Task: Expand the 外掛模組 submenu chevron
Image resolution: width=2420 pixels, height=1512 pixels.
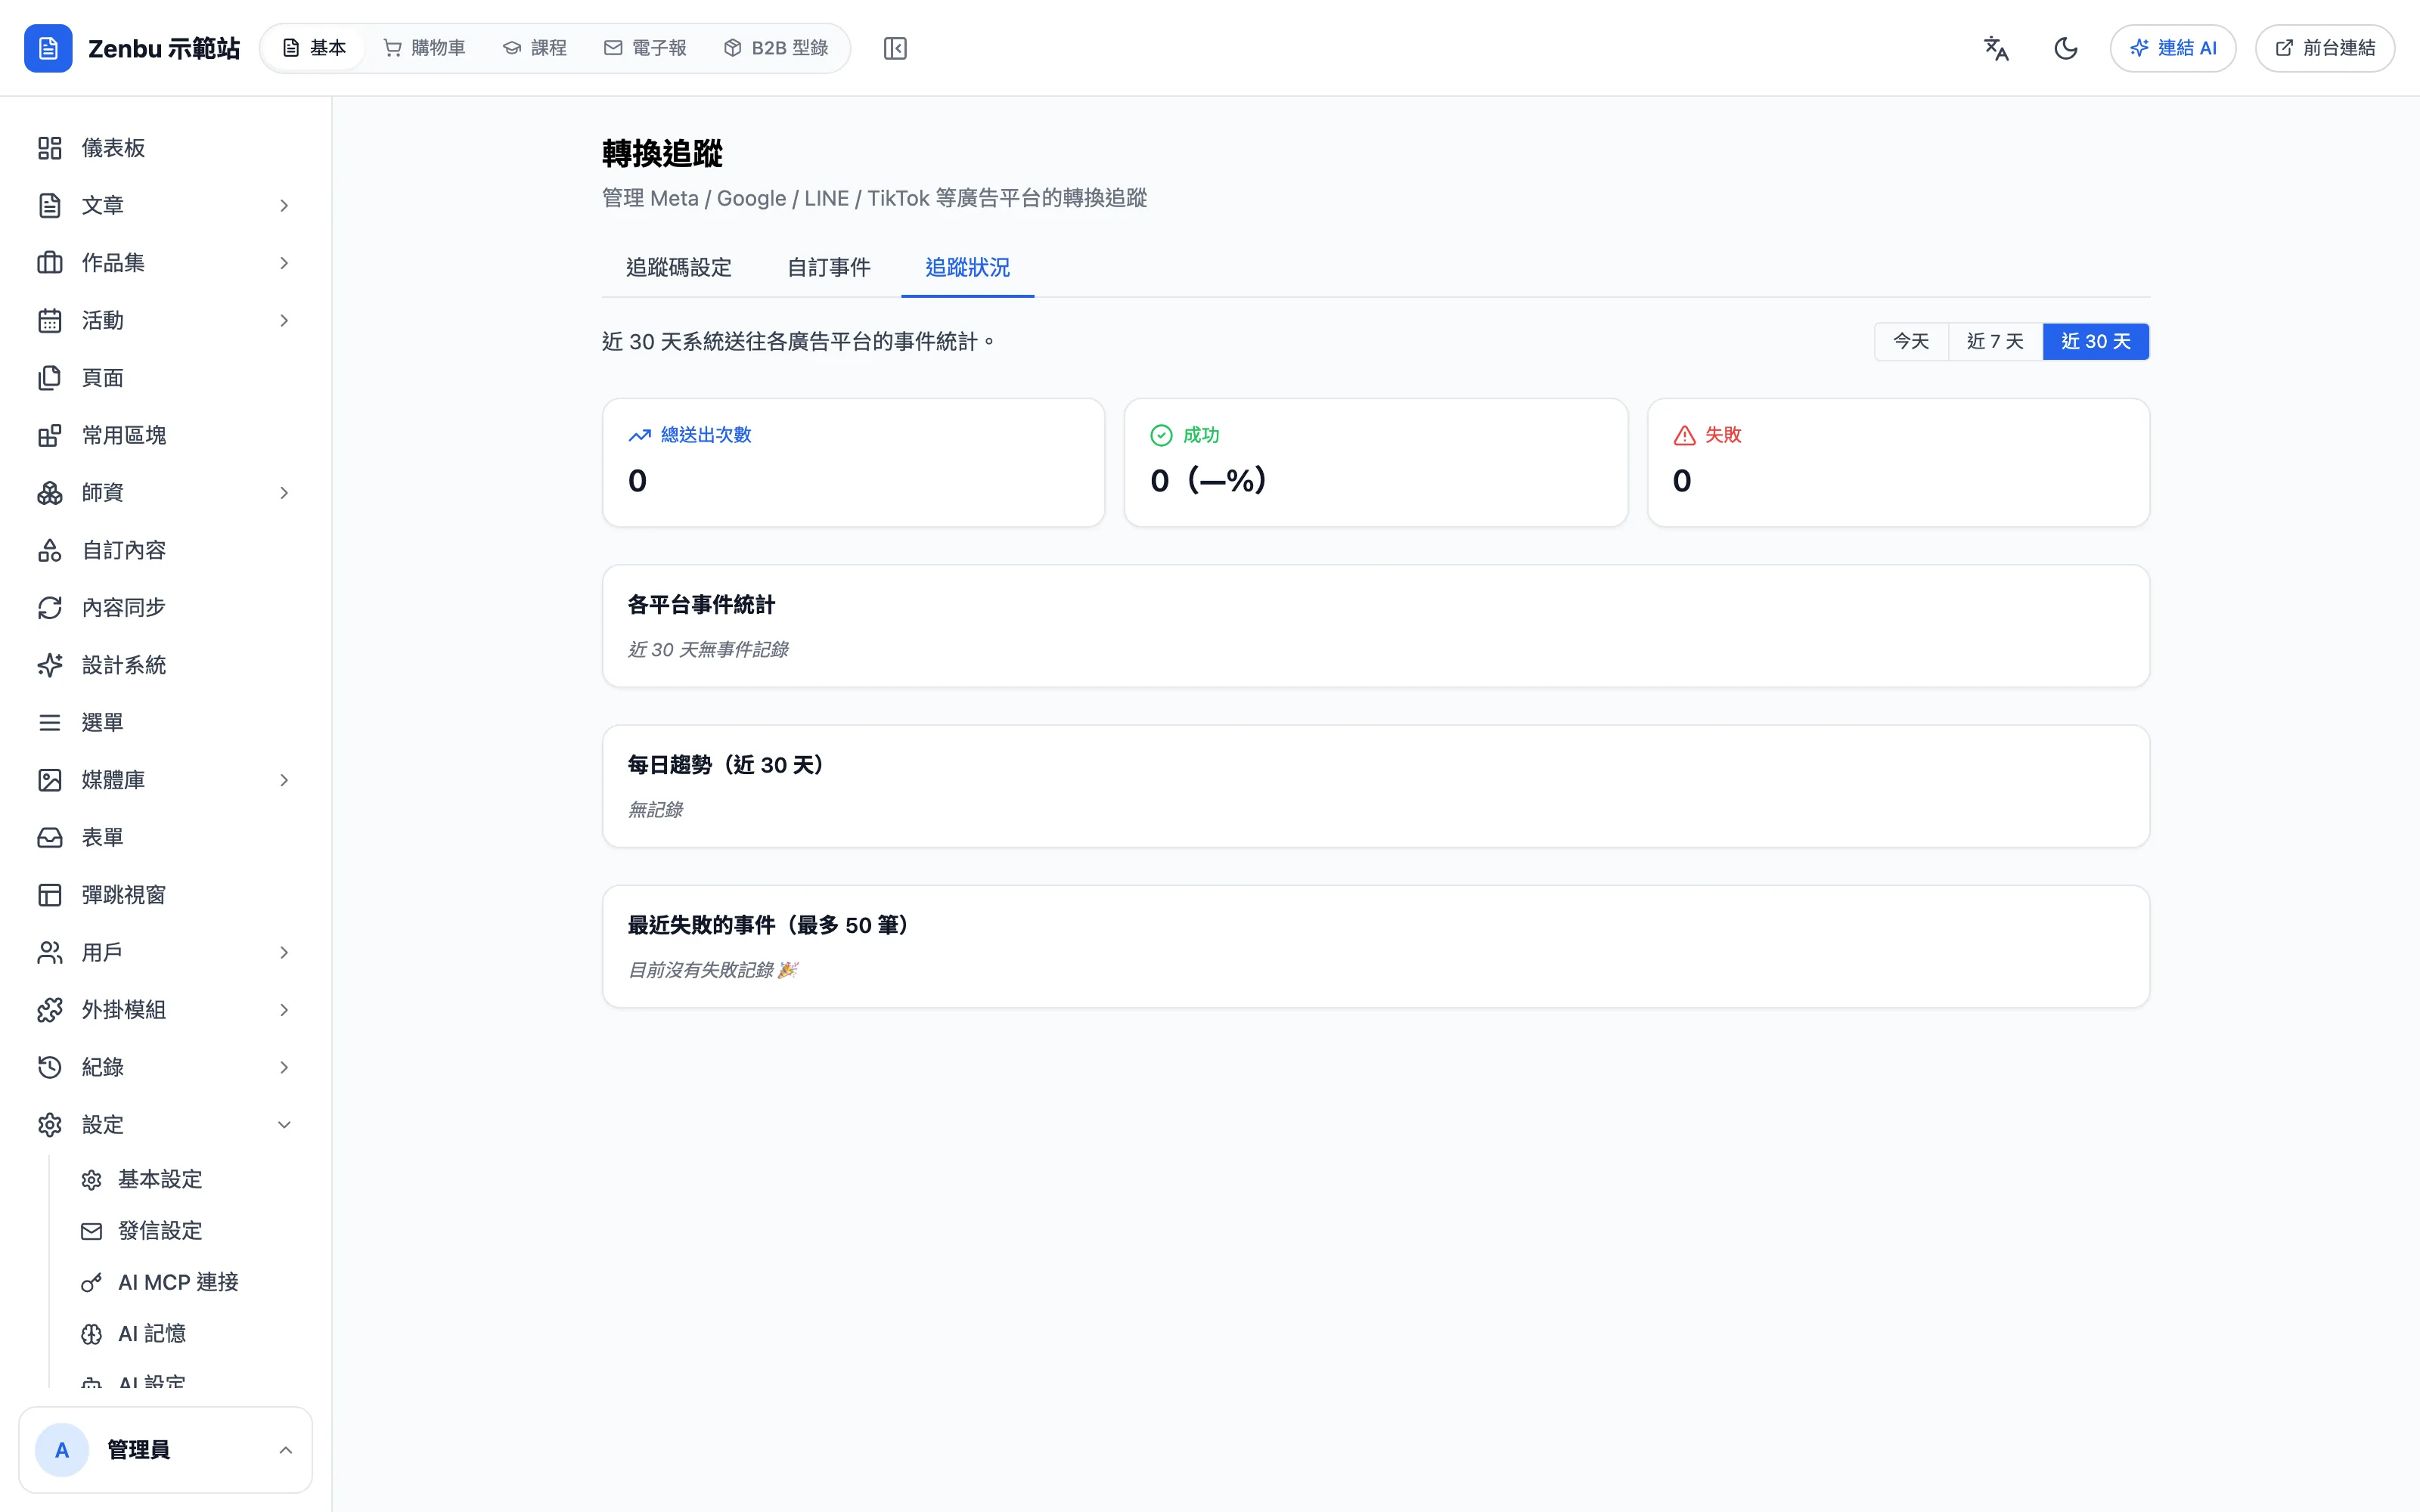Action: pos(284,1010)
